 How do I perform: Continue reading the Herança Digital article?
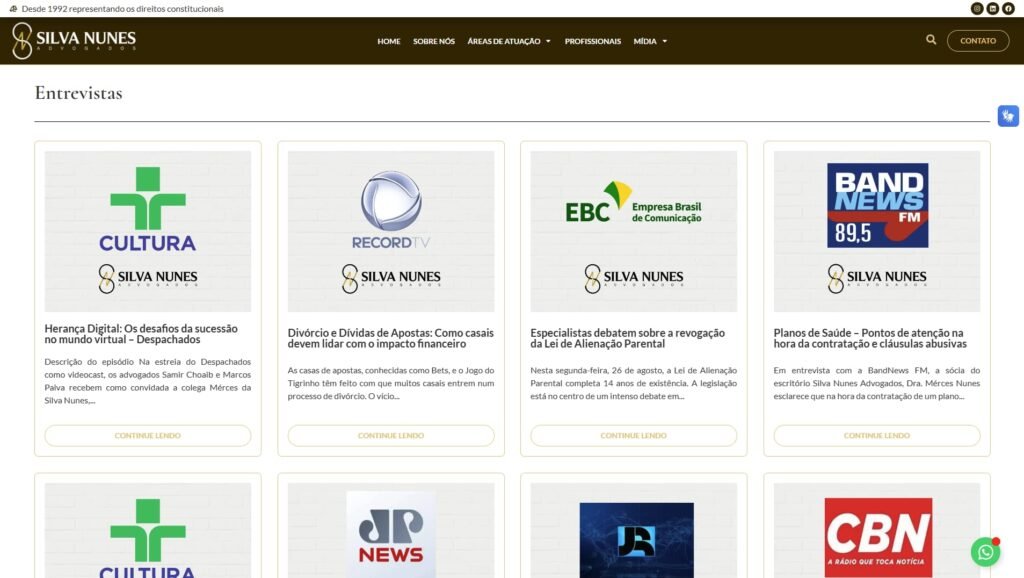pos(148,436)
